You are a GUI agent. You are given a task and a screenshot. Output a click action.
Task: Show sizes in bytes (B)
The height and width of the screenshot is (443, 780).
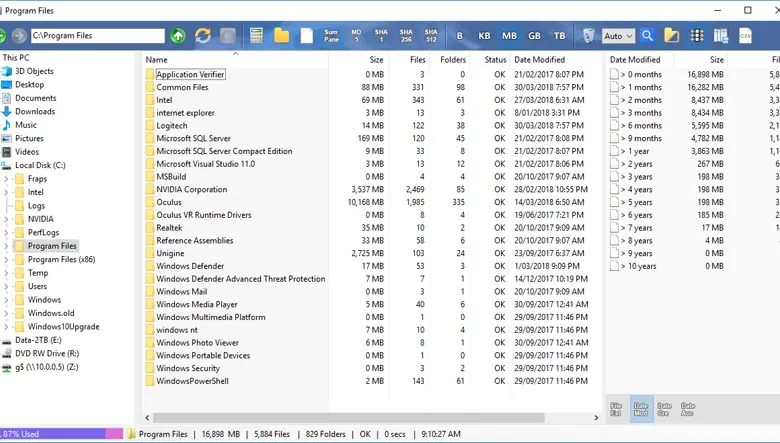click(460, 36)
